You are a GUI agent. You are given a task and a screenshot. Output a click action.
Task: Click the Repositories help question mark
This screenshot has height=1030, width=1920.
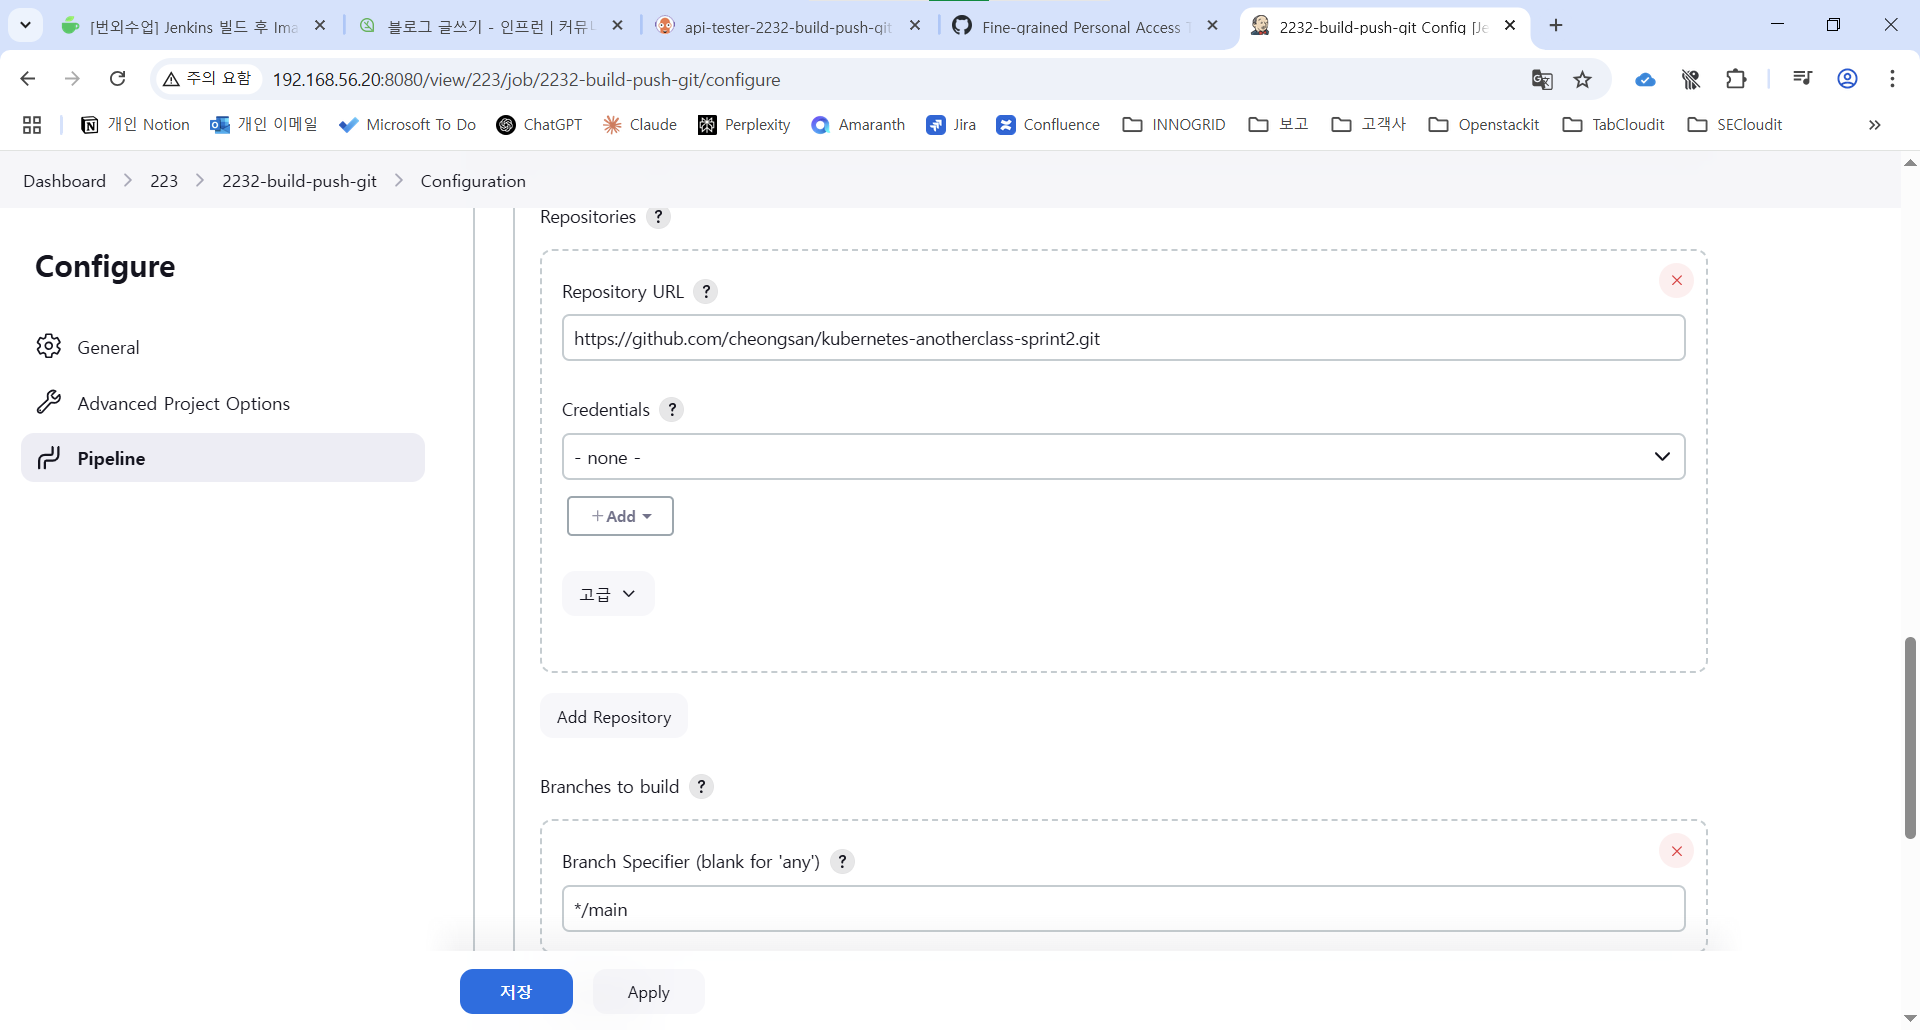[x=658, y=217]
